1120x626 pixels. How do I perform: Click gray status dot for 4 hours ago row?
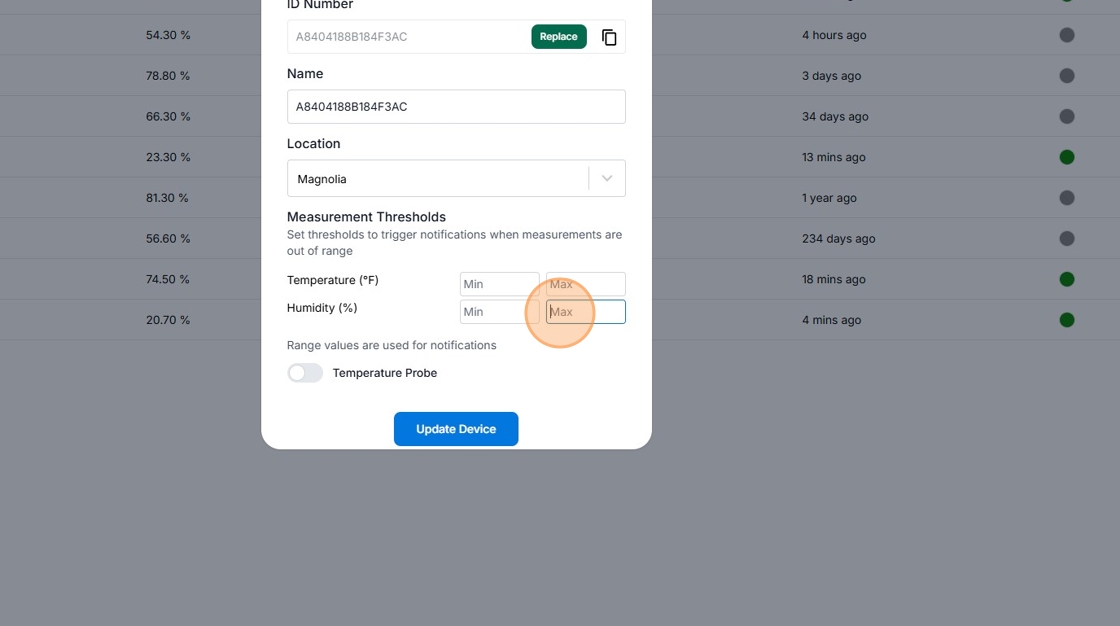click(1066, 35)
